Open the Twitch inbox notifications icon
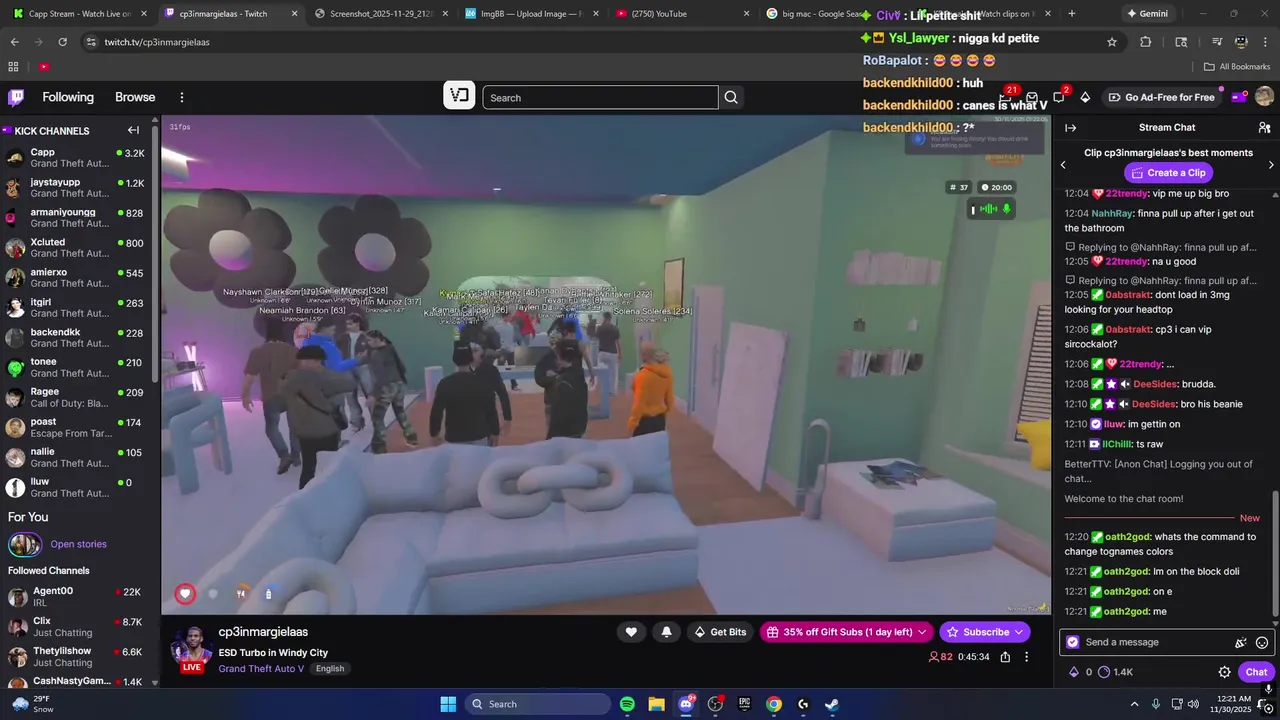This screenshot has height=720, width=1280. click(x=1032, y=97)
